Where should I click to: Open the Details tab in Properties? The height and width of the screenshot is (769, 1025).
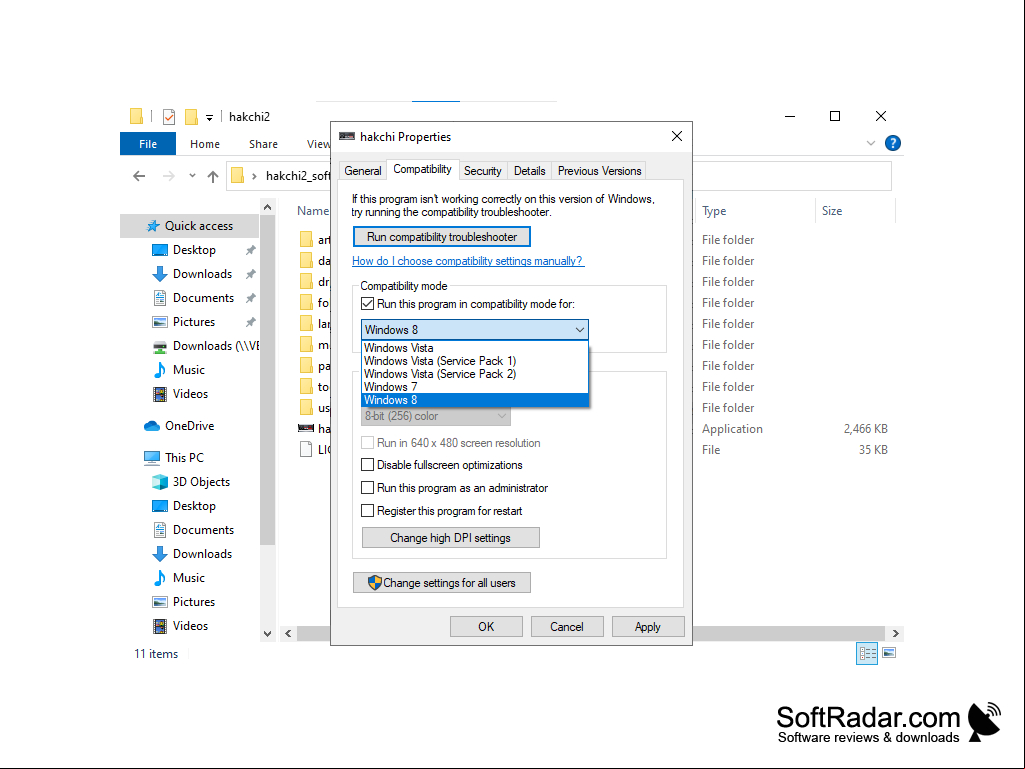(529, 171)
